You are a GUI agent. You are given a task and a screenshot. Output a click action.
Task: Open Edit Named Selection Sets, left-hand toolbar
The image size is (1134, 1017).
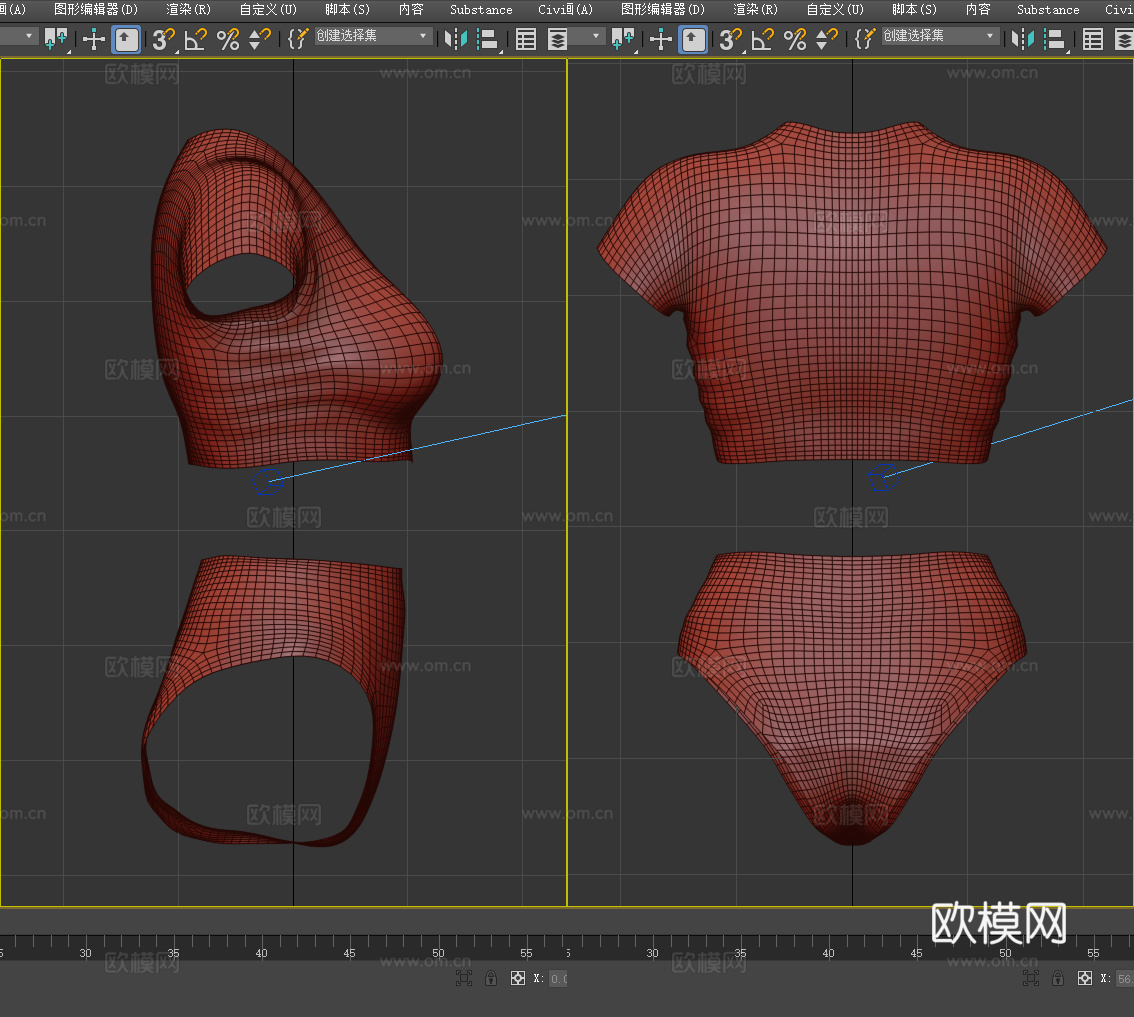(297, 39)
